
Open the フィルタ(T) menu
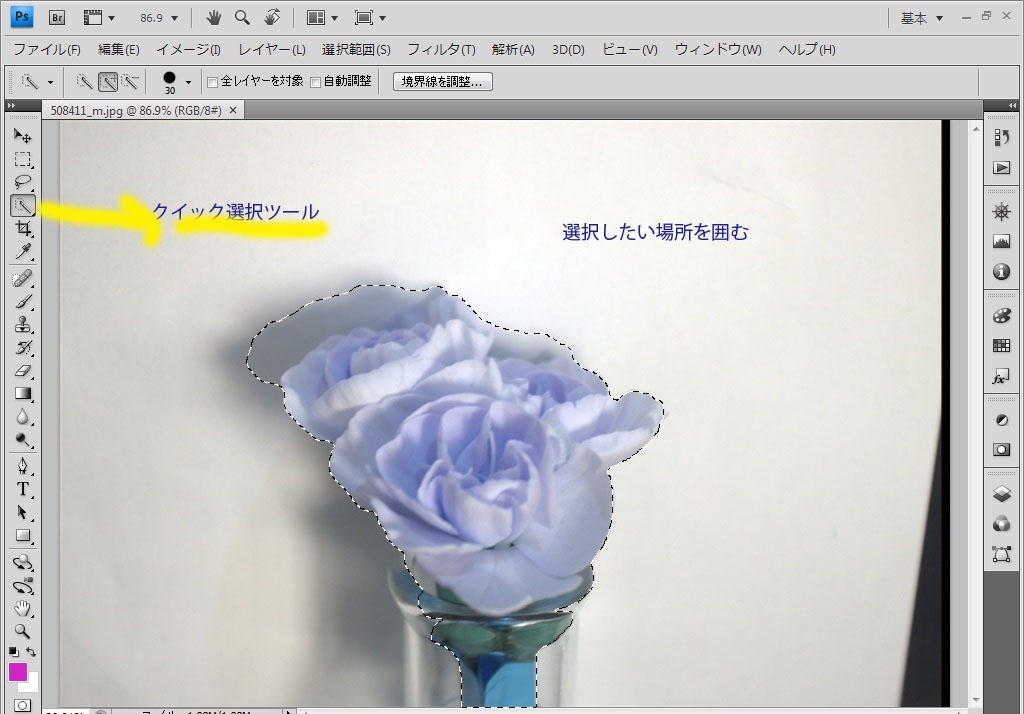pyautogui.click(x=441, y=49)
